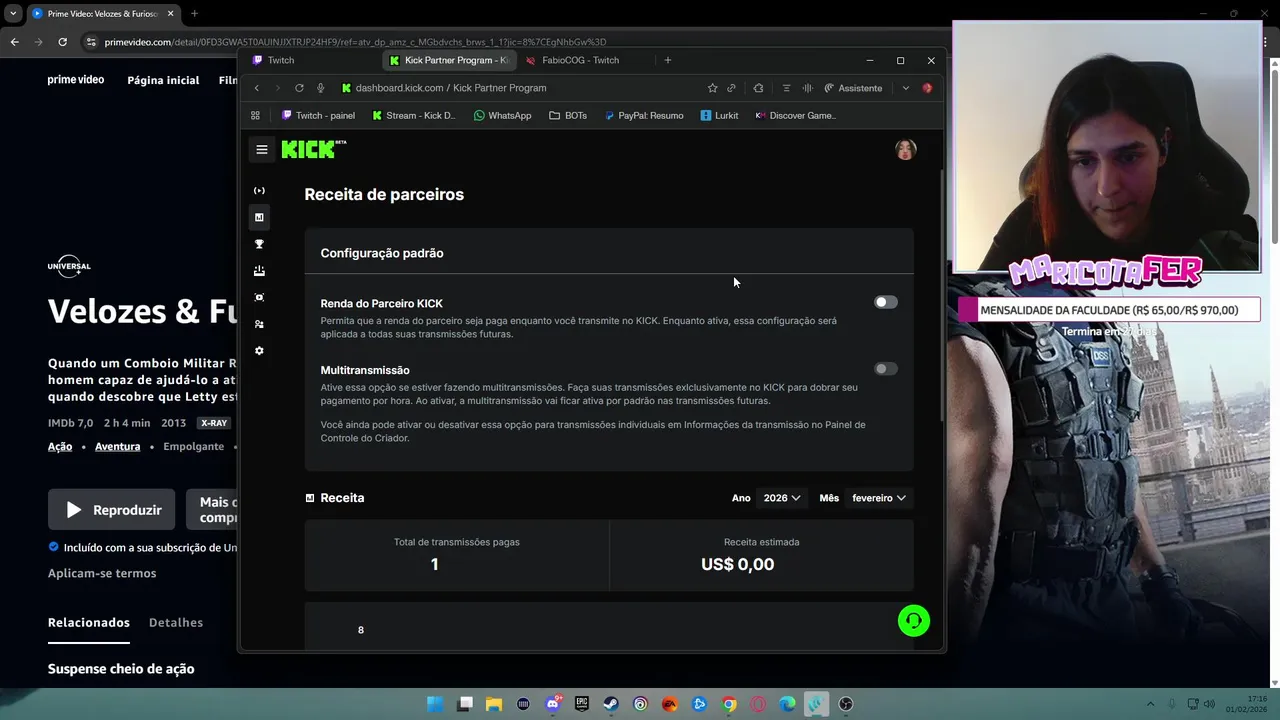Open Discover Game.. bookmark
Viewport: 1280px width, 720px height.
point(795,115)
